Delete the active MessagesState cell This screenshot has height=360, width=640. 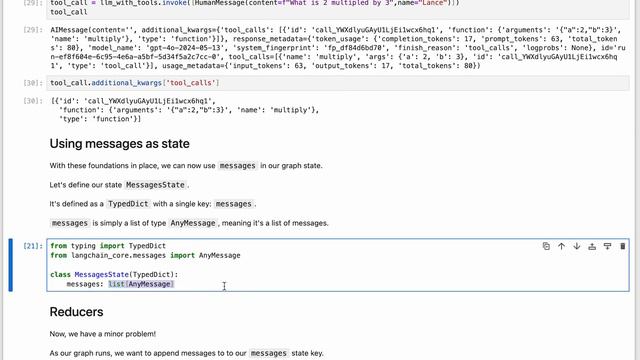[622, 246]
